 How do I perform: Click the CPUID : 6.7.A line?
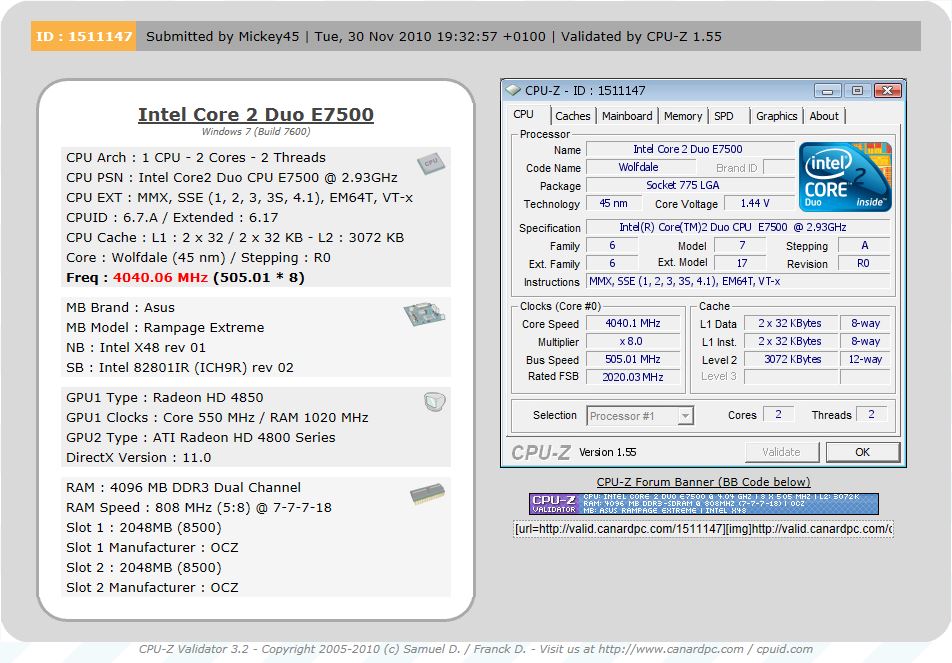[x=172, y=217]
